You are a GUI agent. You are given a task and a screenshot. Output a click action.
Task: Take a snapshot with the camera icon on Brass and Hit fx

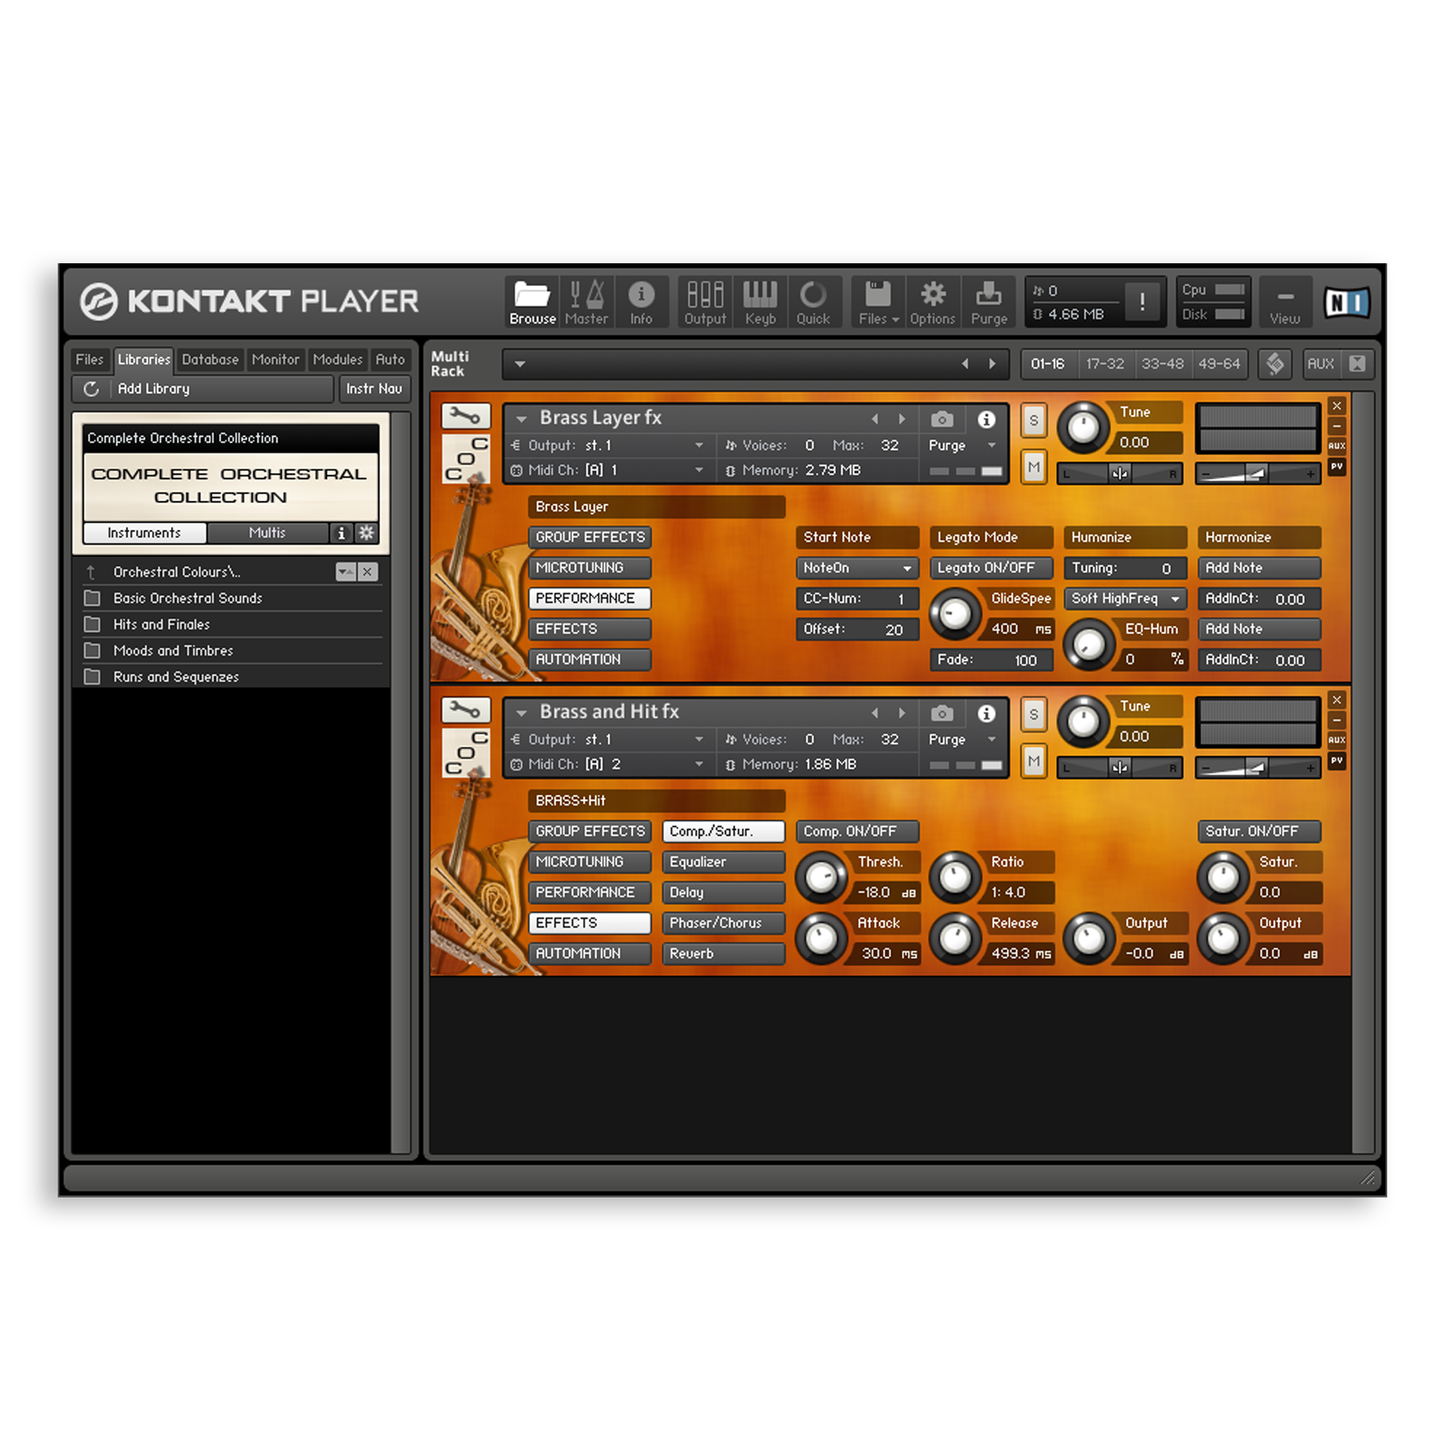pyautogui.click(x=941, y=713)
